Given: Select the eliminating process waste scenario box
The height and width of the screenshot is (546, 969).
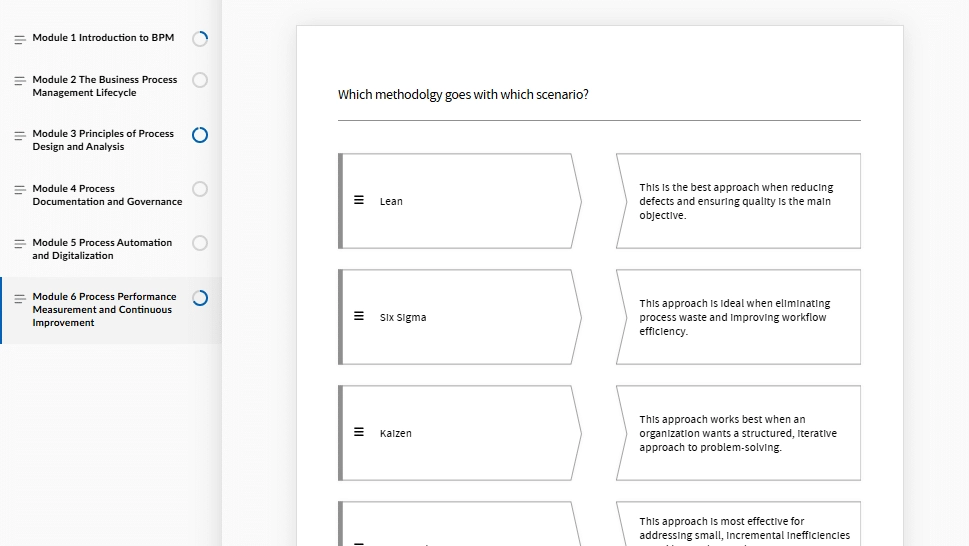Looking at the screenshot, I should coord(738,317).
